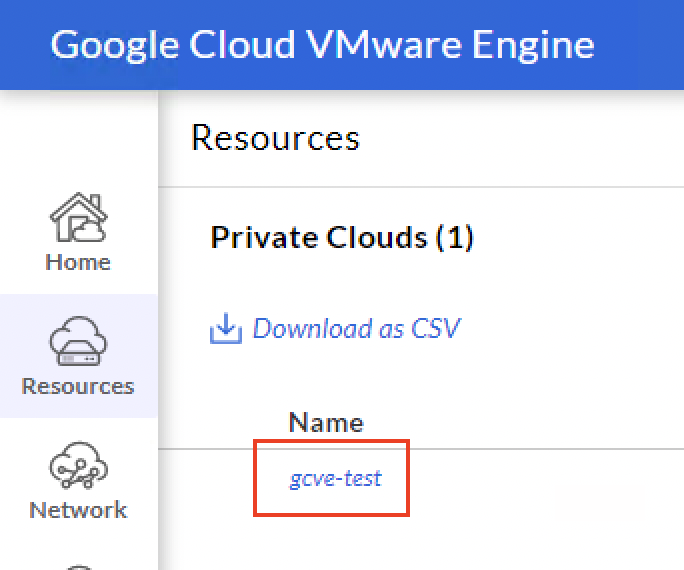Click the Resources page heading

point(275,137)
